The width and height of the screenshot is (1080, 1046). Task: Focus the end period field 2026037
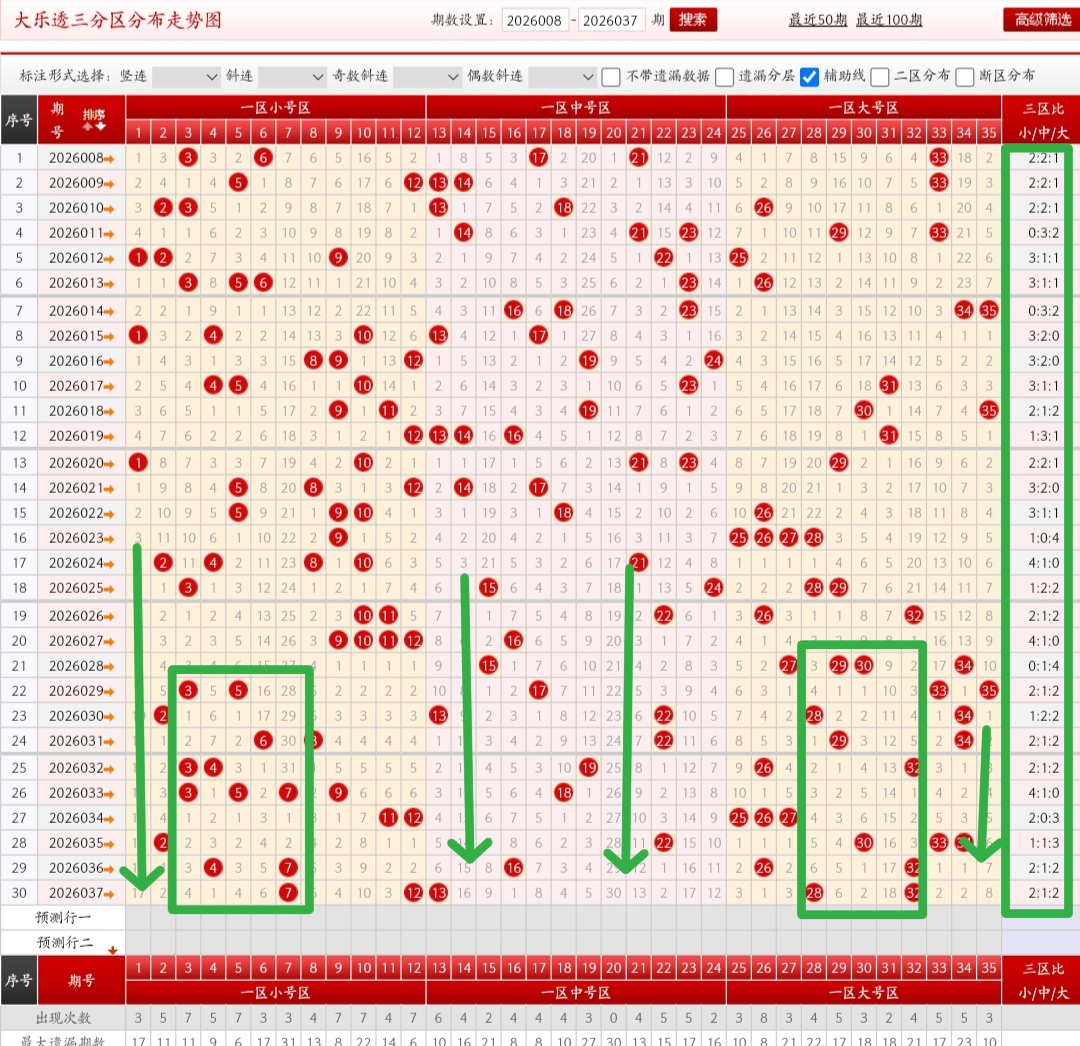tap(610, 21)
